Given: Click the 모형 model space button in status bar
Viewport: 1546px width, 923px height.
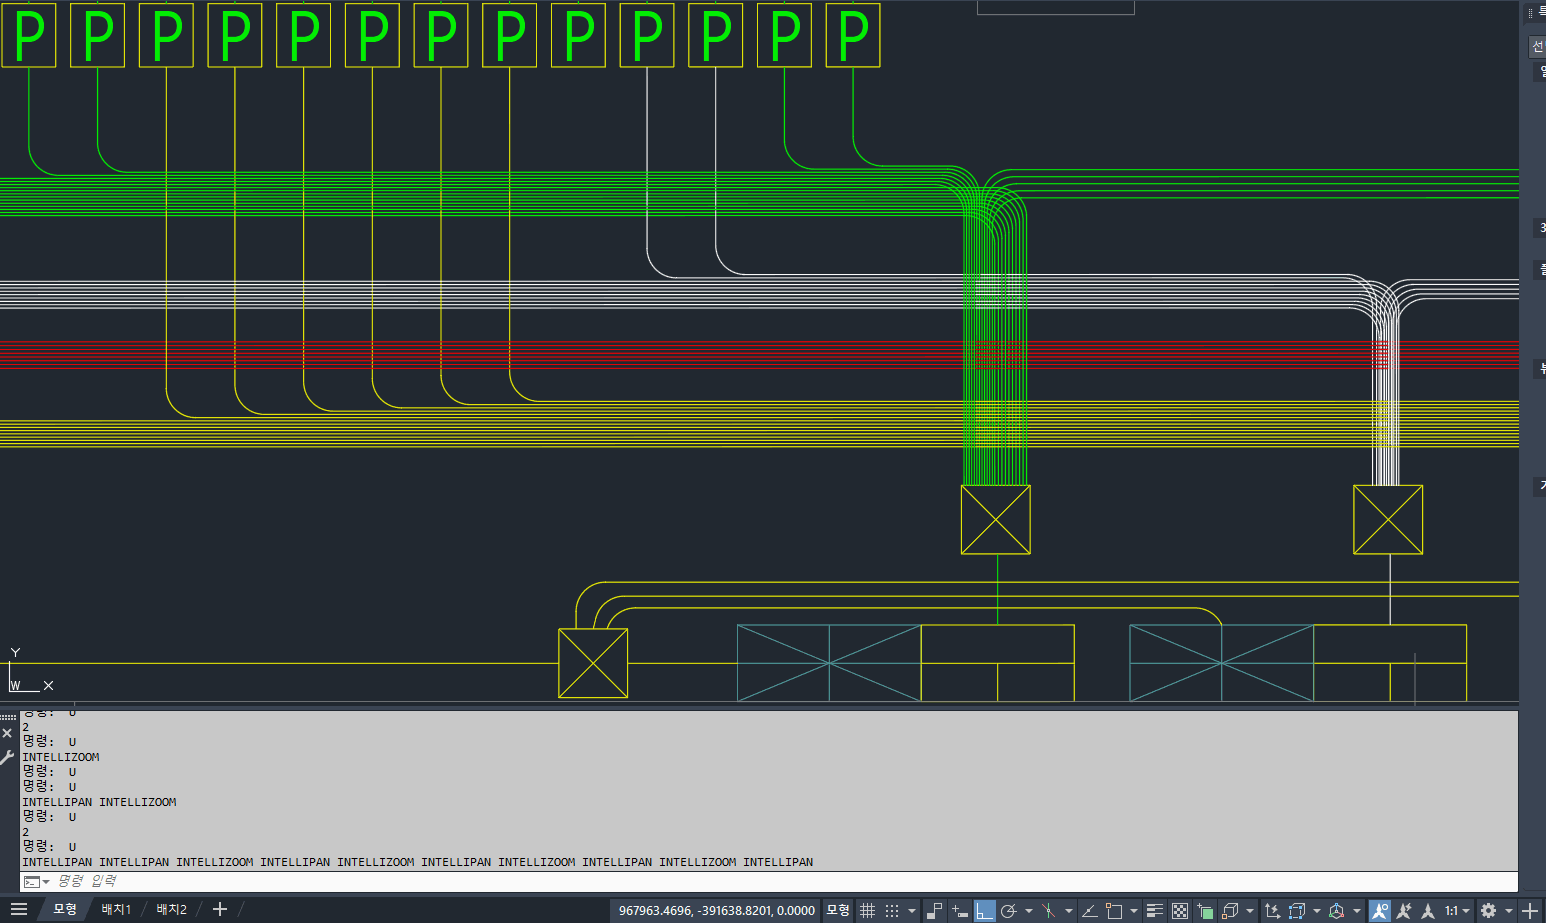Looking at the screenshot, I should click(838, 910).
